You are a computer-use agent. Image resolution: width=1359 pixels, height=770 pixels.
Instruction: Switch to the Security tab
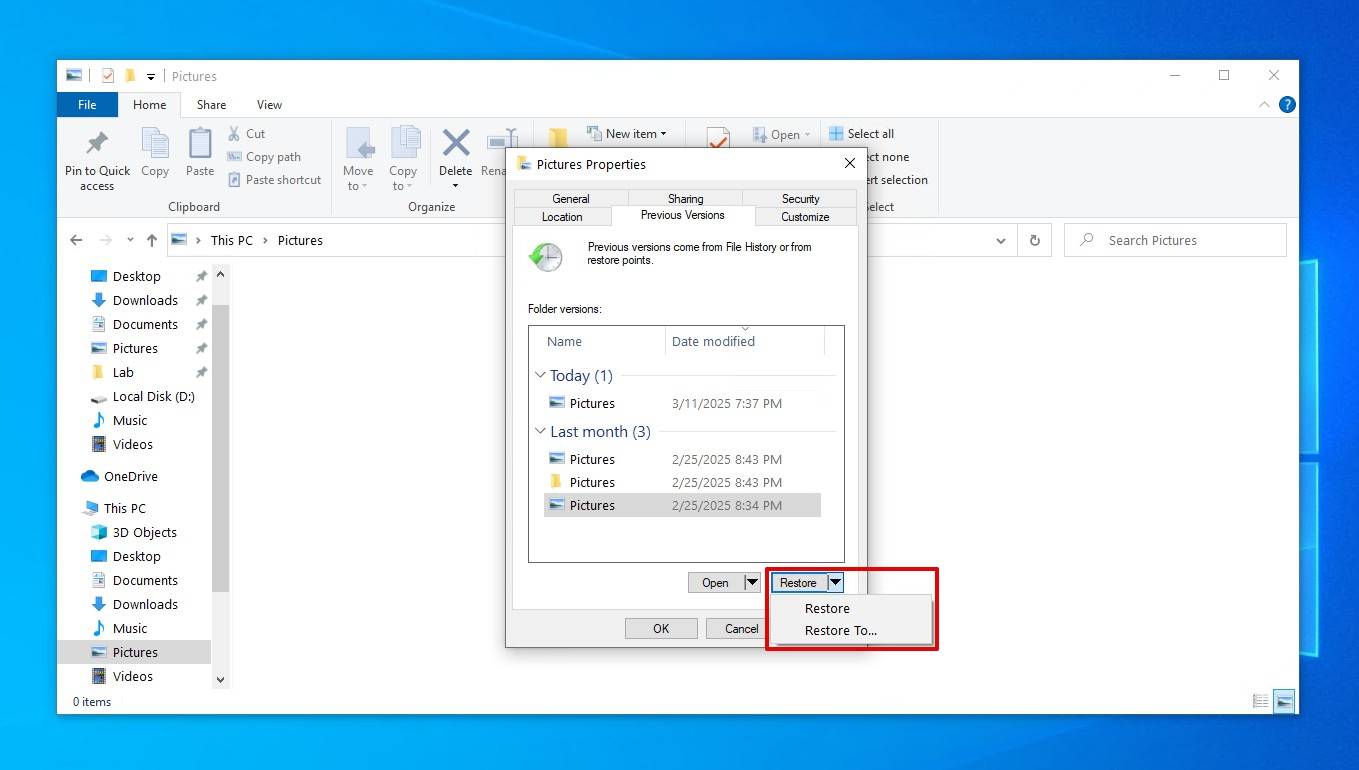point(800,199)
